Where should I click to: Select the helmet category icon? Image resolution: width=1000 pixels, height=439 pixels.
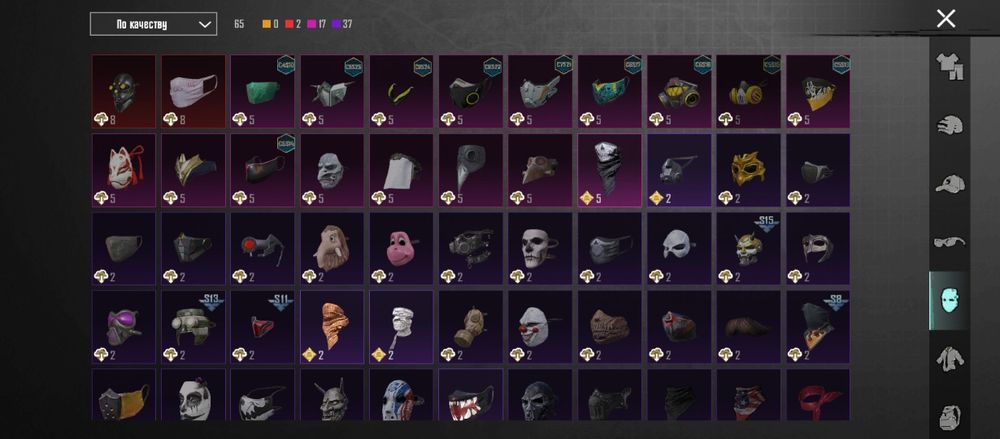949,124
